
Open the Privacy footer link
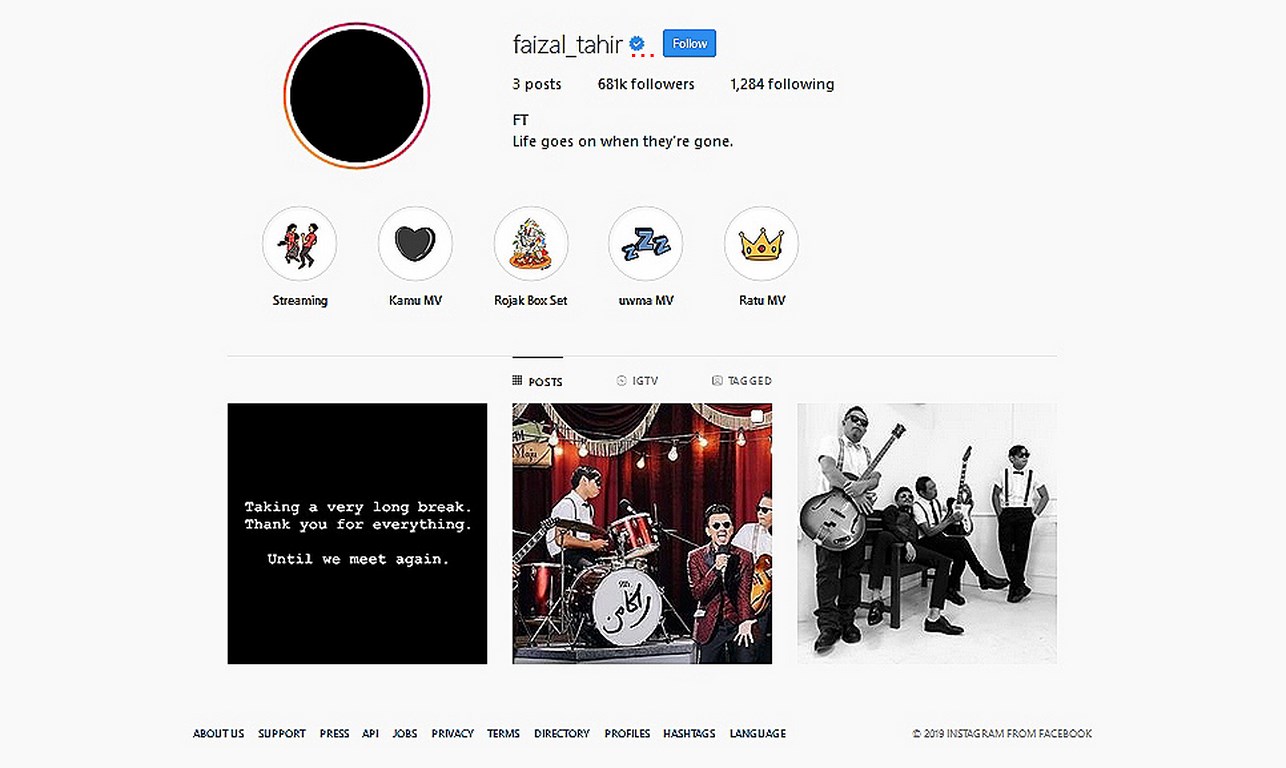coord(452,734)
